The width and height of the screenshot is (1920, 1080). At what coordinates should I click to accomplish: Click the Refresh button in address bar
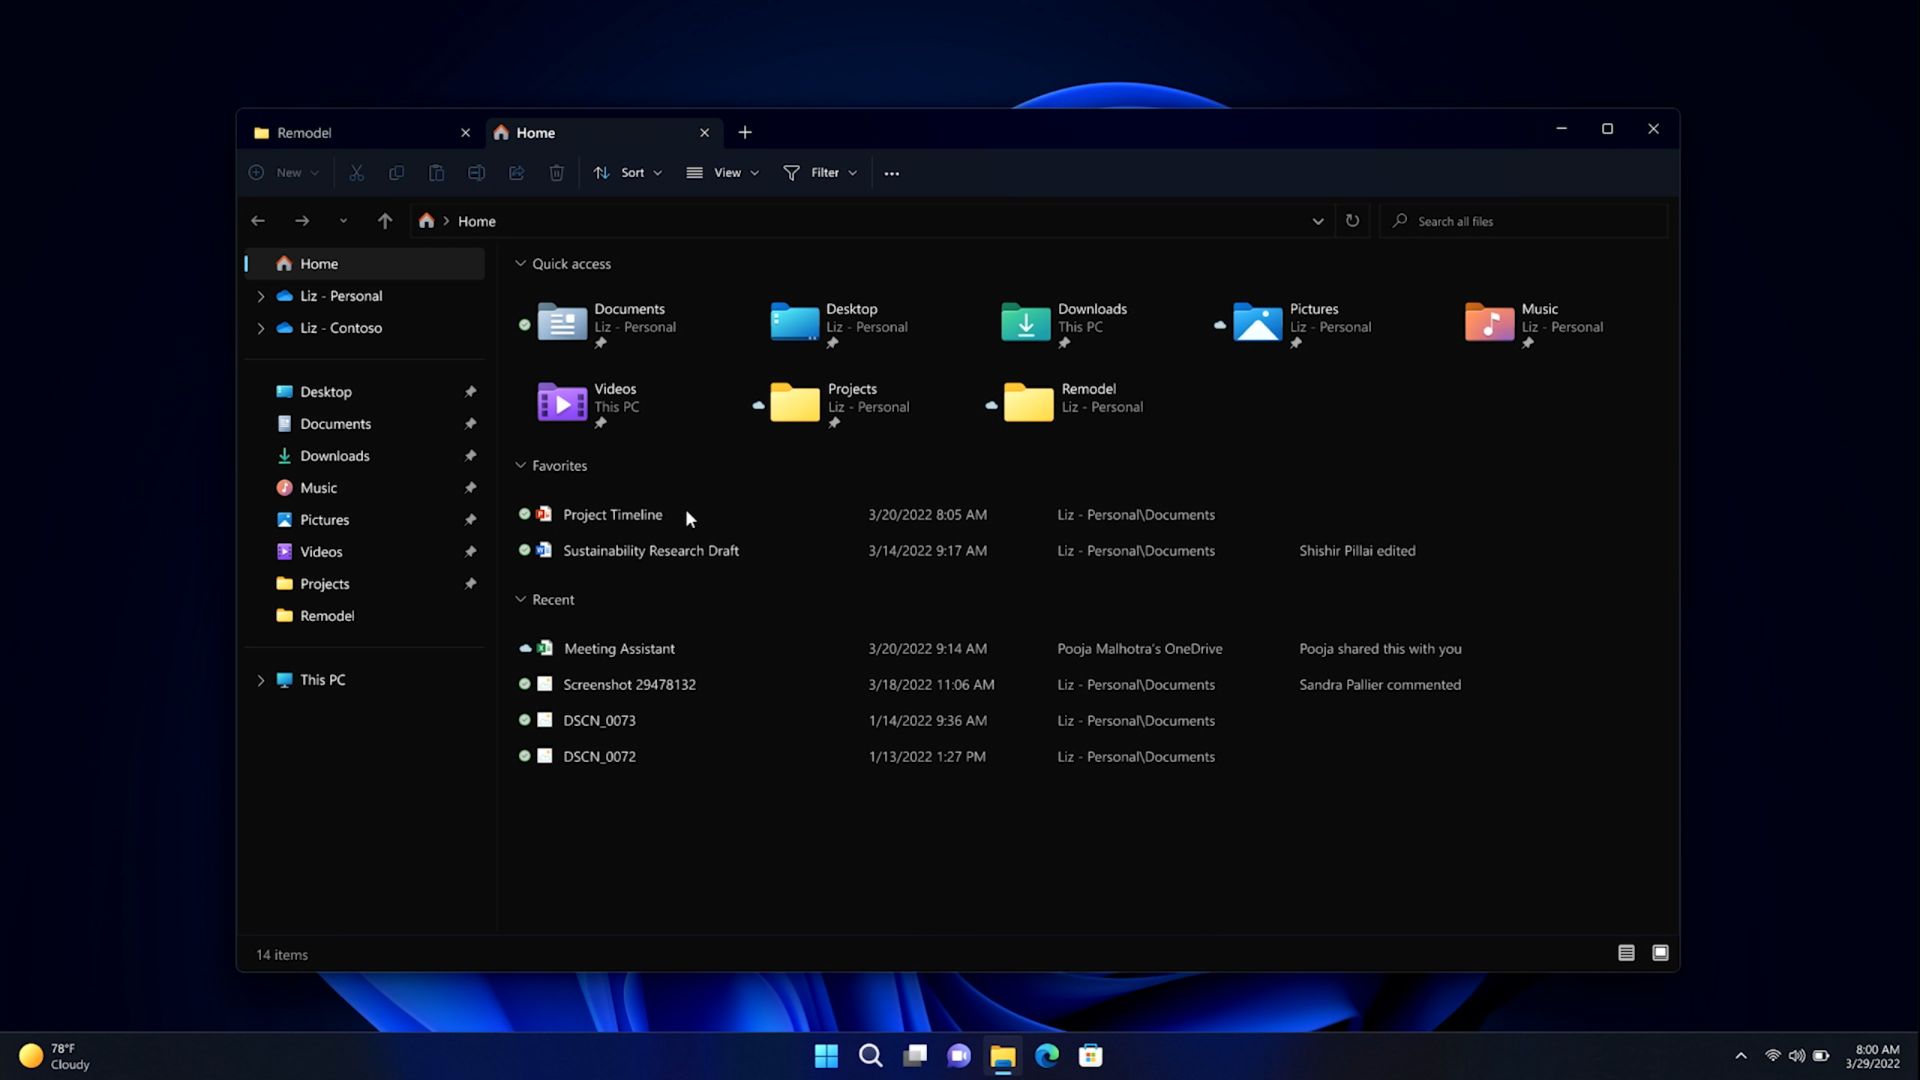(1352, 220)
